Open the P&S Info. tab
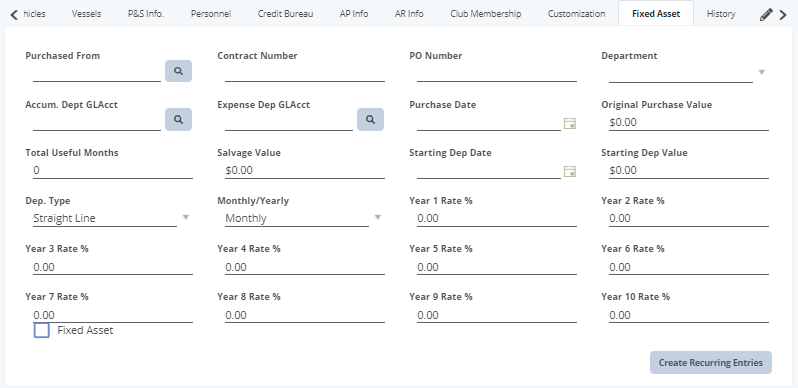Viewport: 798px width, 388px height. [x=146, y=14]
